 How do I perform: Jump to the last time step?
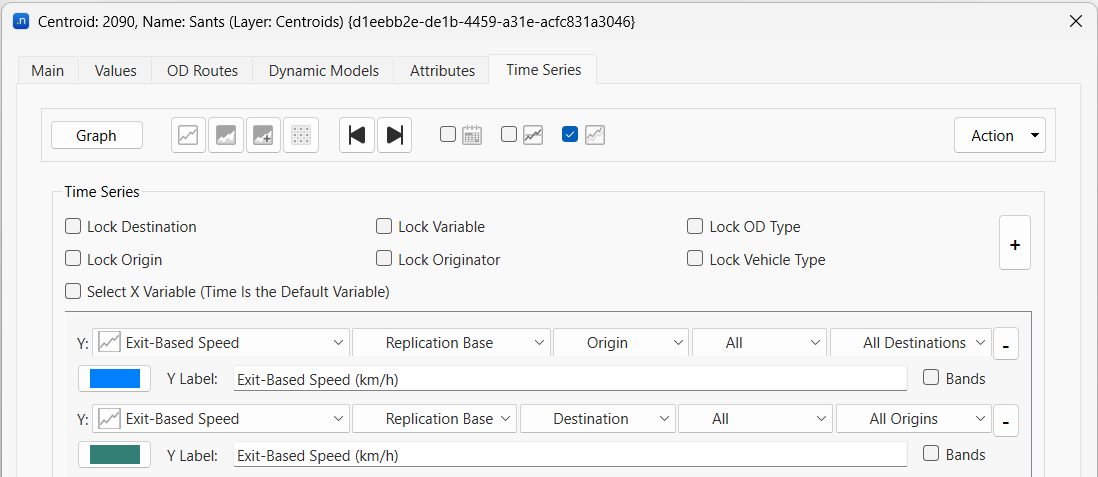[x=395, y=135]
